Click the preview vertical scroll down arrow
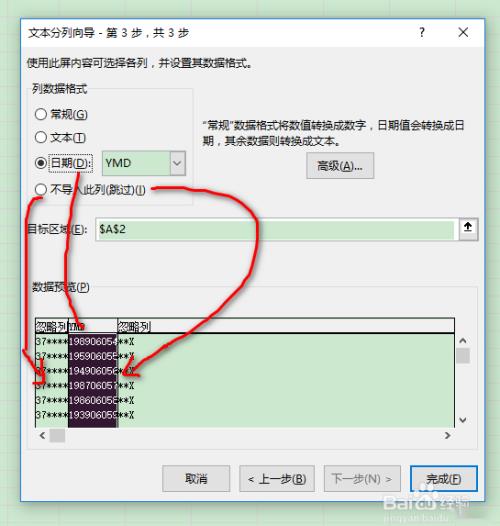 (463, 420)
